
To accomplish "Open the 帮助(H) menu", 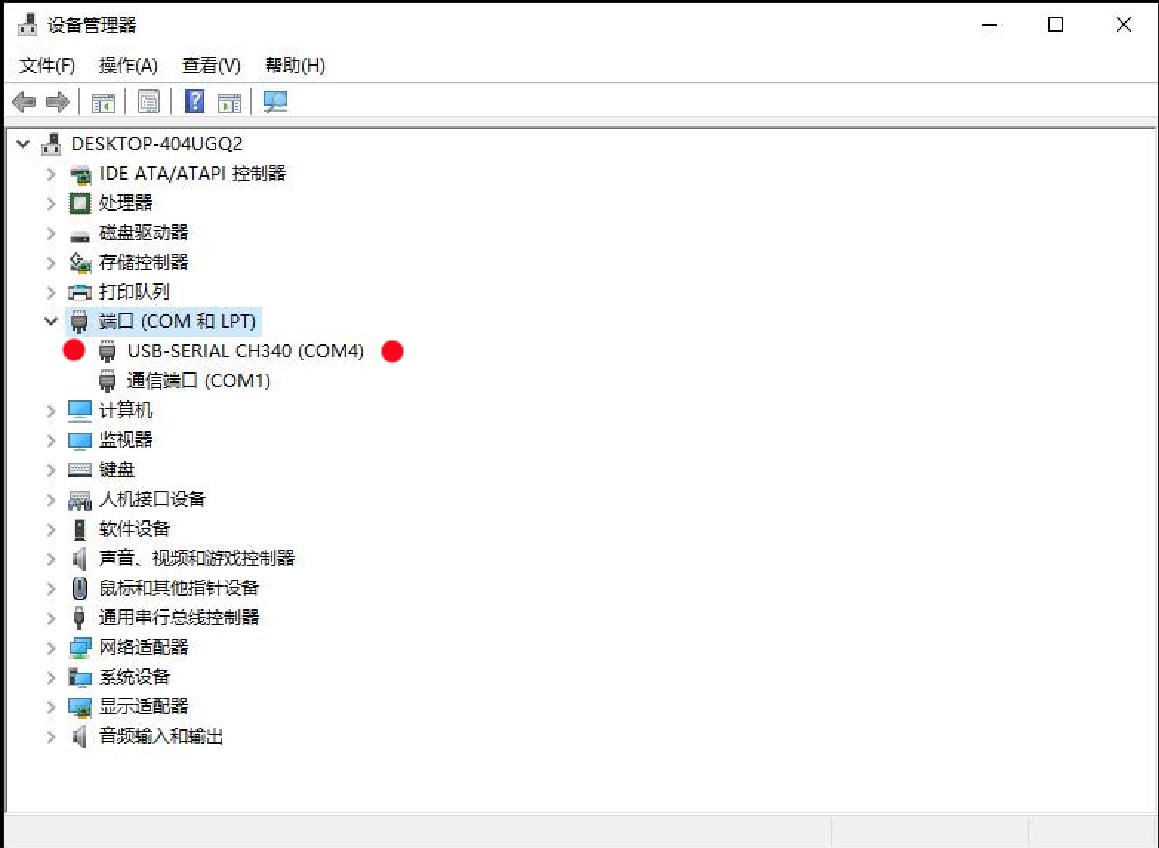I will [x=294, y=66].
